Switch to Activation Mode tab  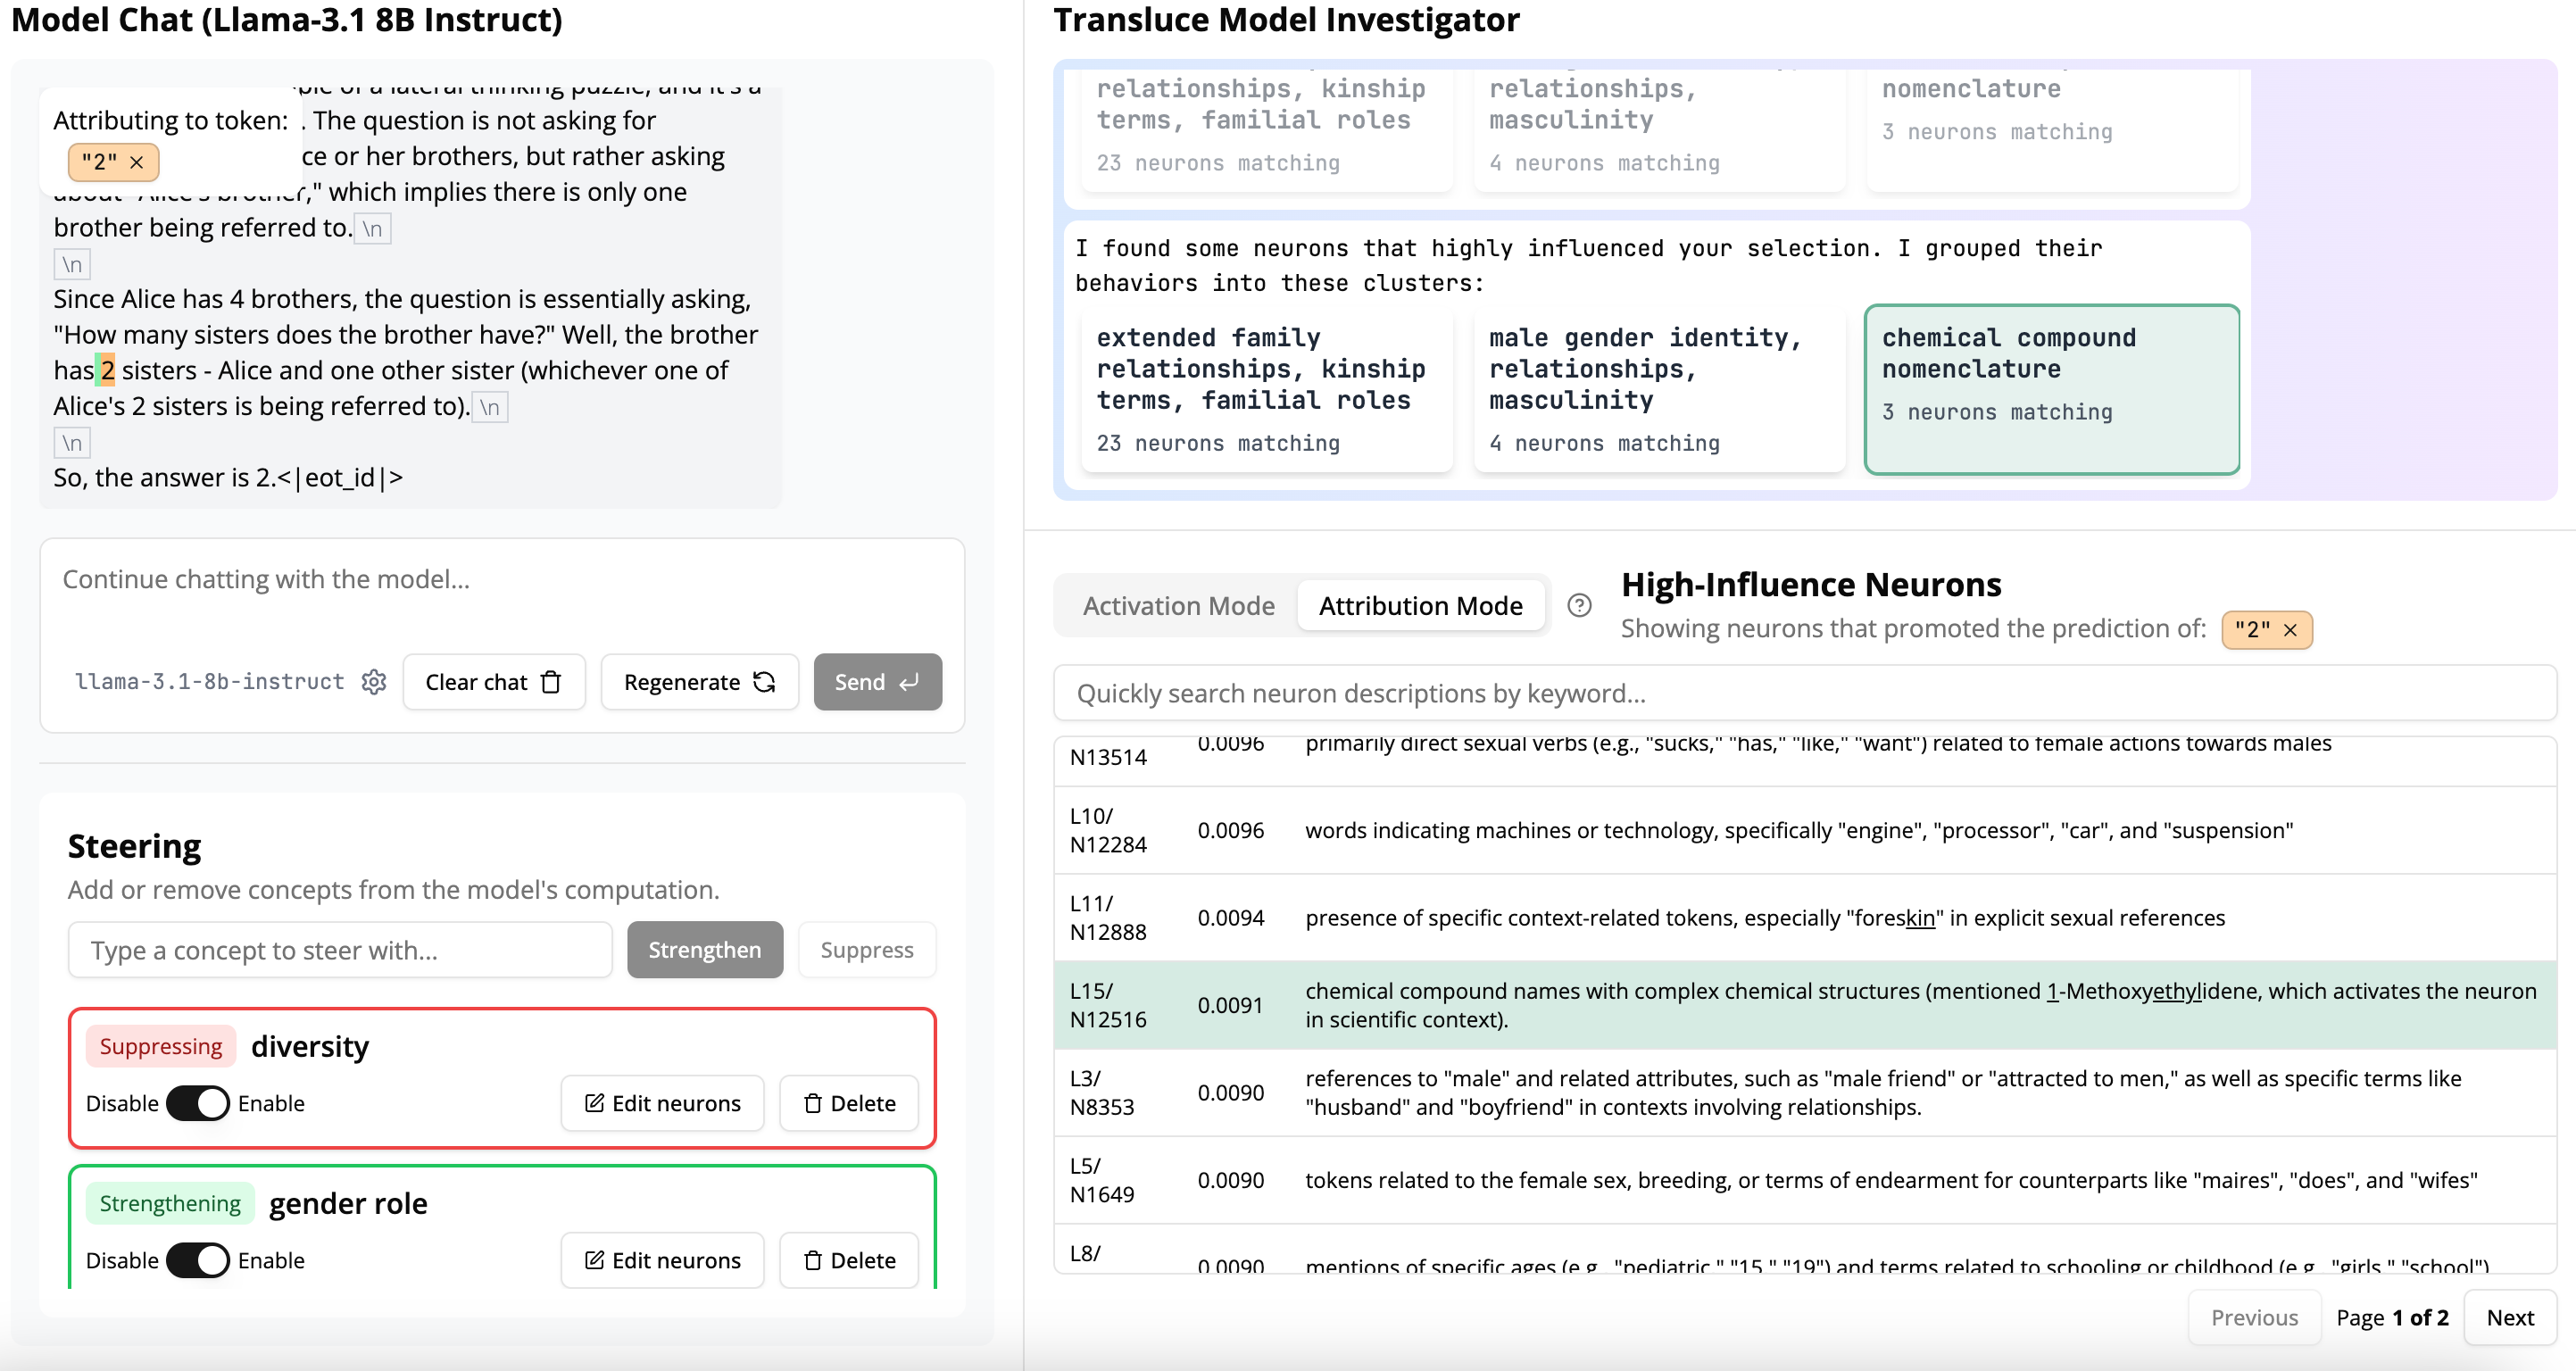[1178, 606]
